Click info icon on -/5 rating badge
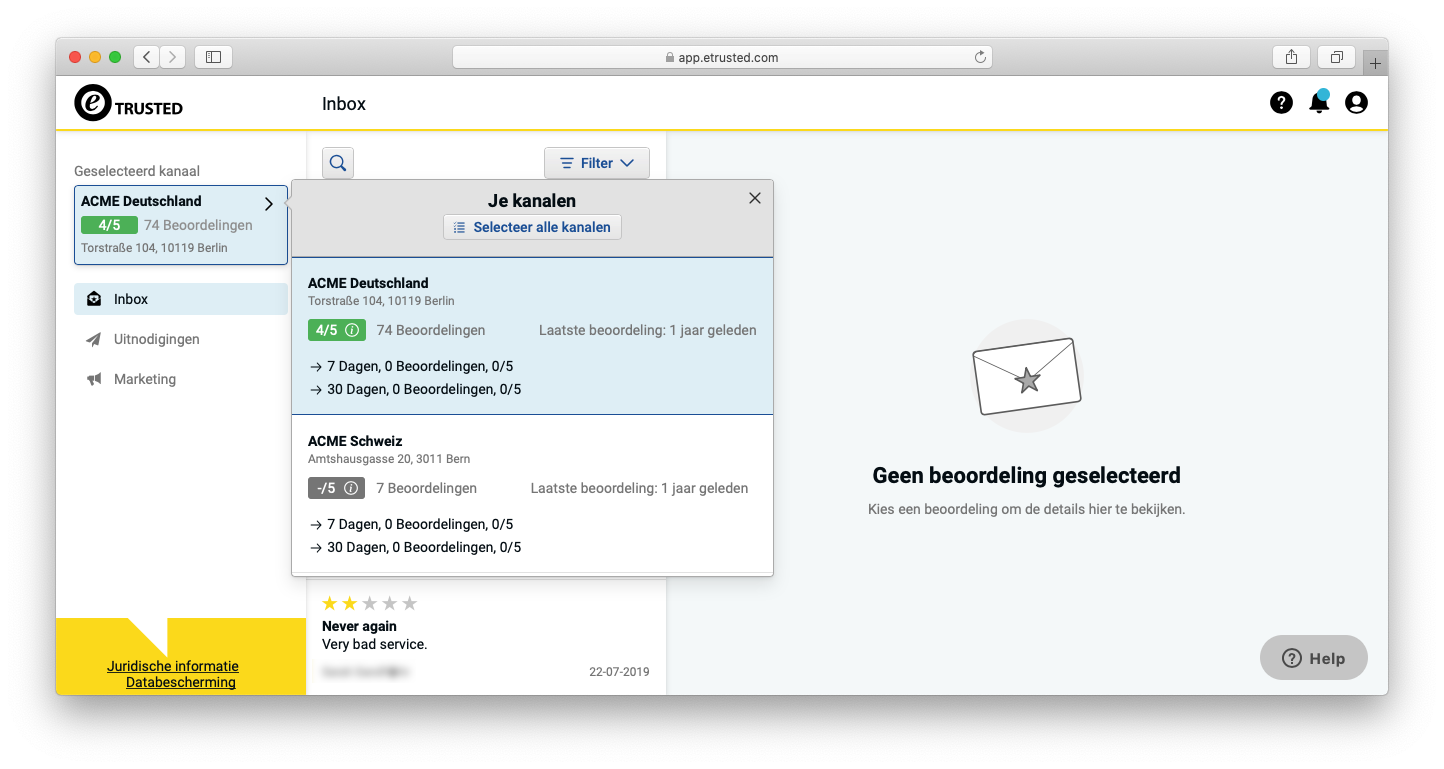Viewport: 1444px width, 769px height. [351, 488]
